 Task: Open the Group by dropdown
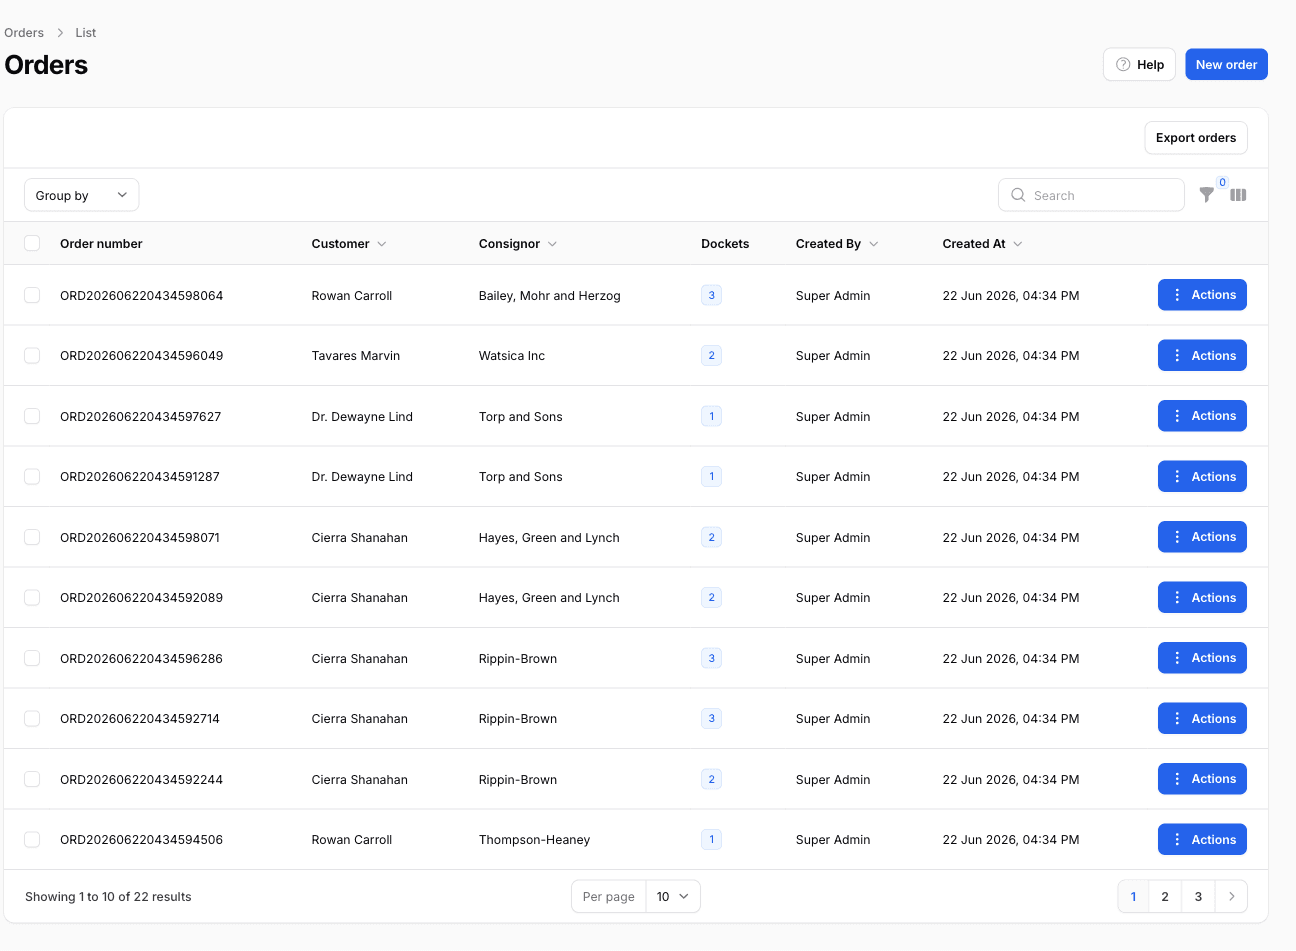coord(81,195)
